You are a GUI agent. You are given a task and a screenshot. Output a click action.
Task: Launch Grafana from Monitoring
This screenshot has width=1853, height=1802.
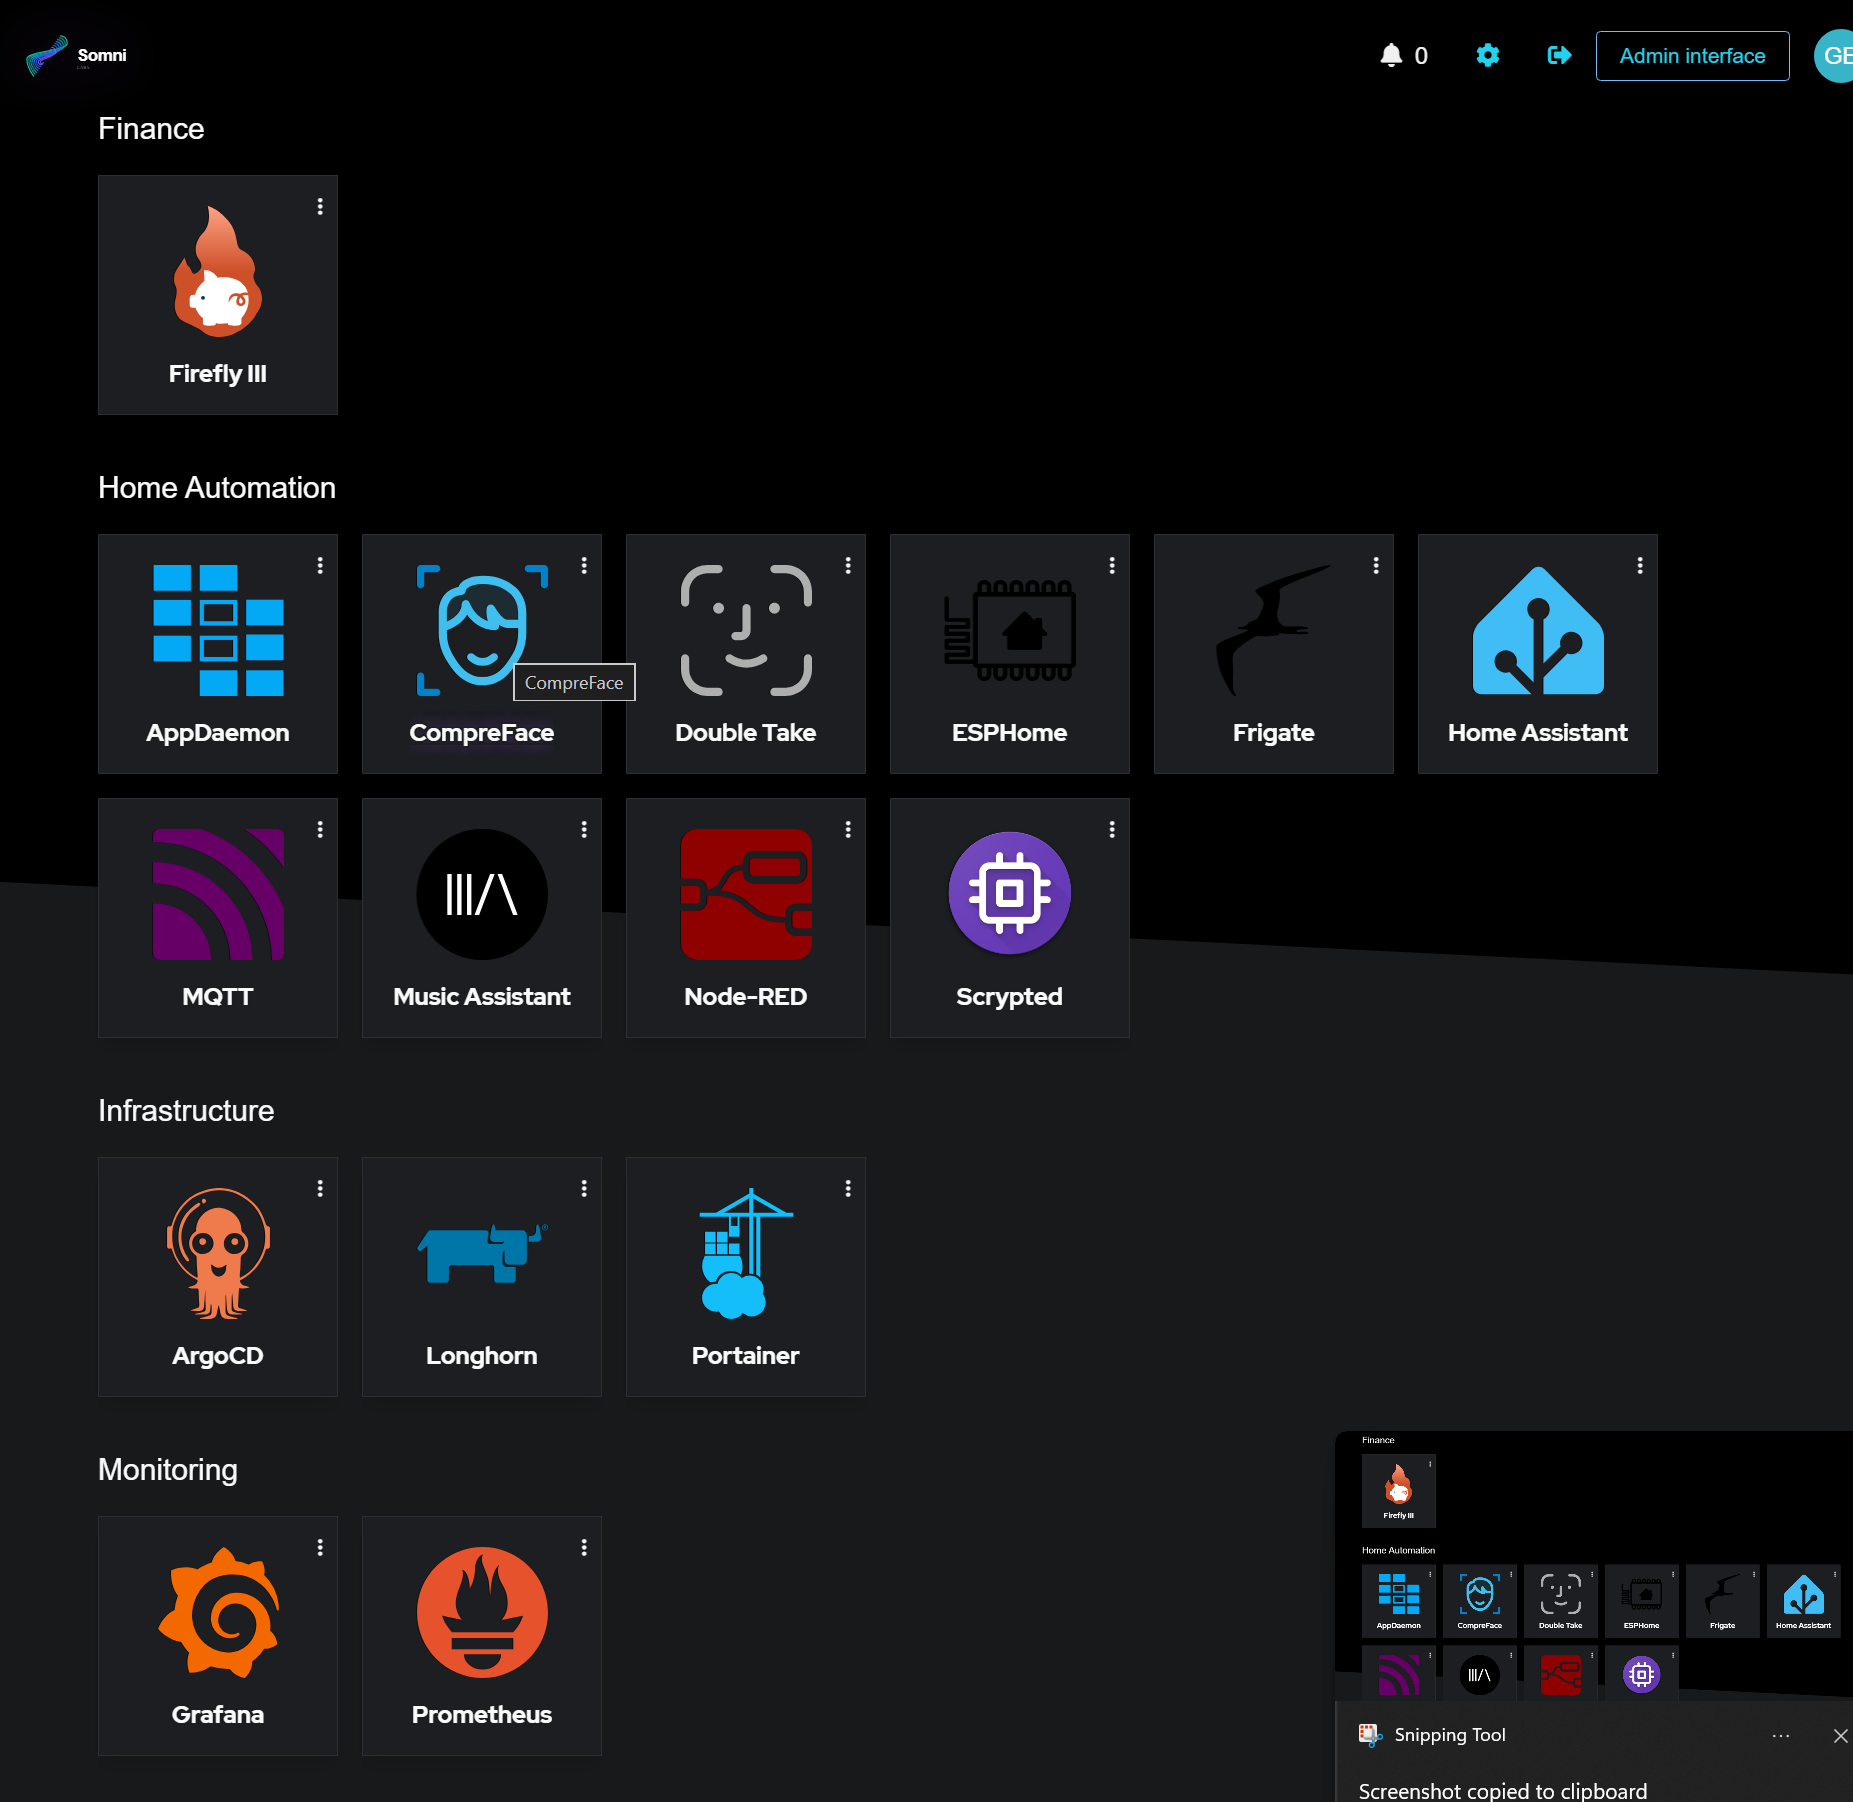pos(217,1635)
